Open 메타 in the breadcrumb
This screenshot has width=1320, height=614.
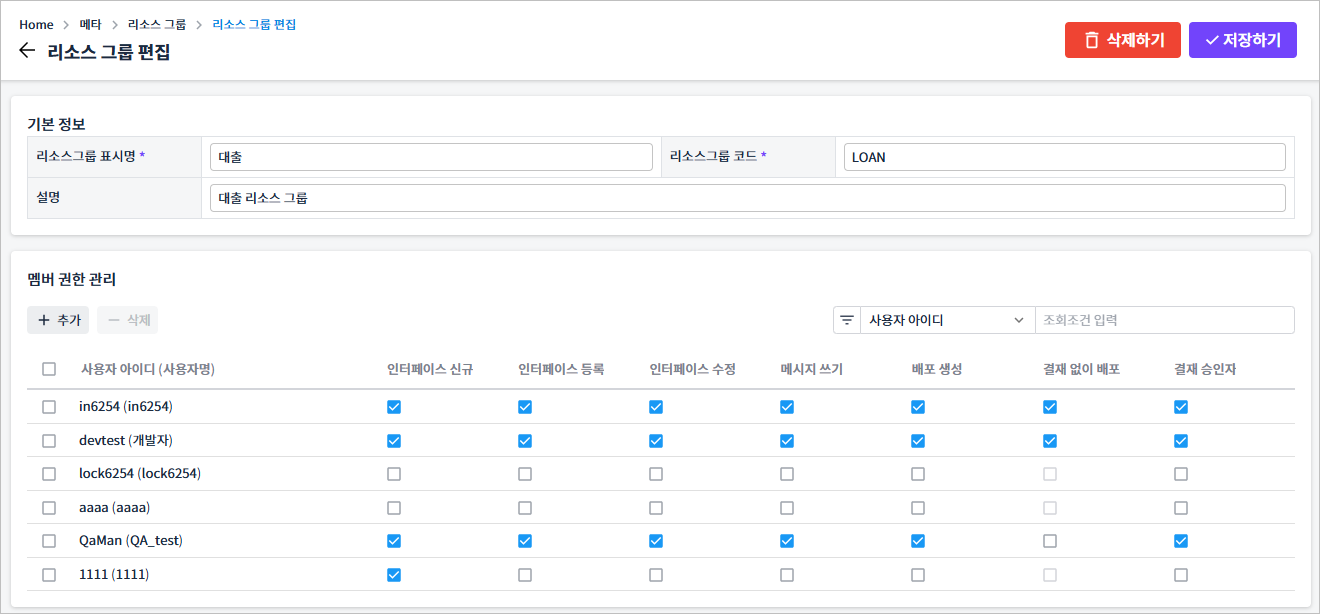click(91, 24)
